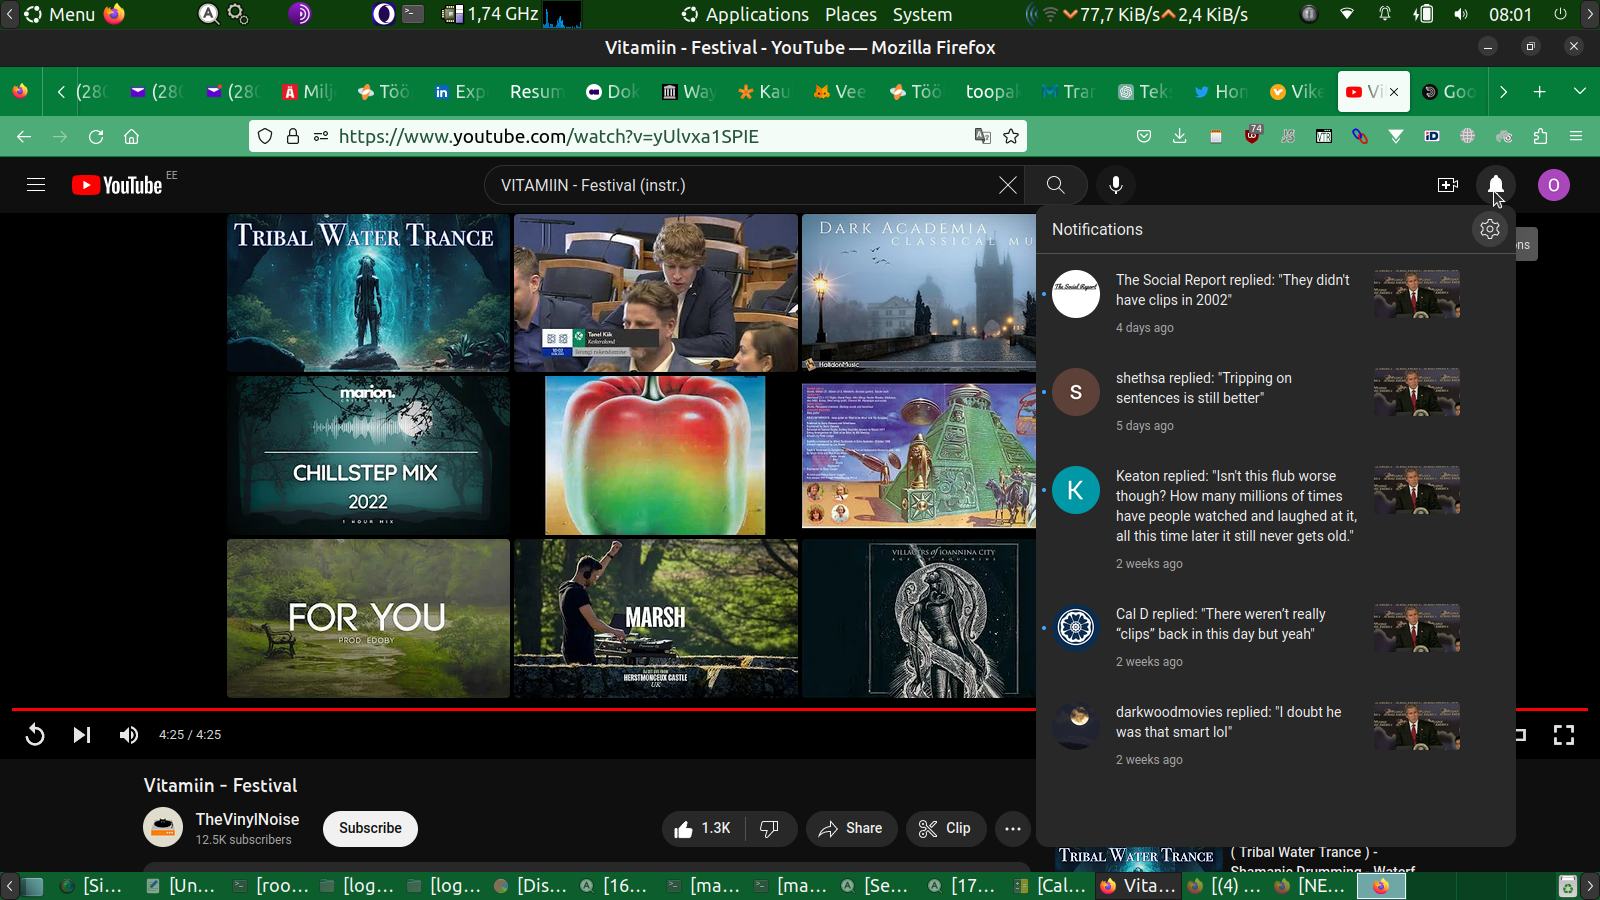Mute the video player volume

tap(129, 735)
